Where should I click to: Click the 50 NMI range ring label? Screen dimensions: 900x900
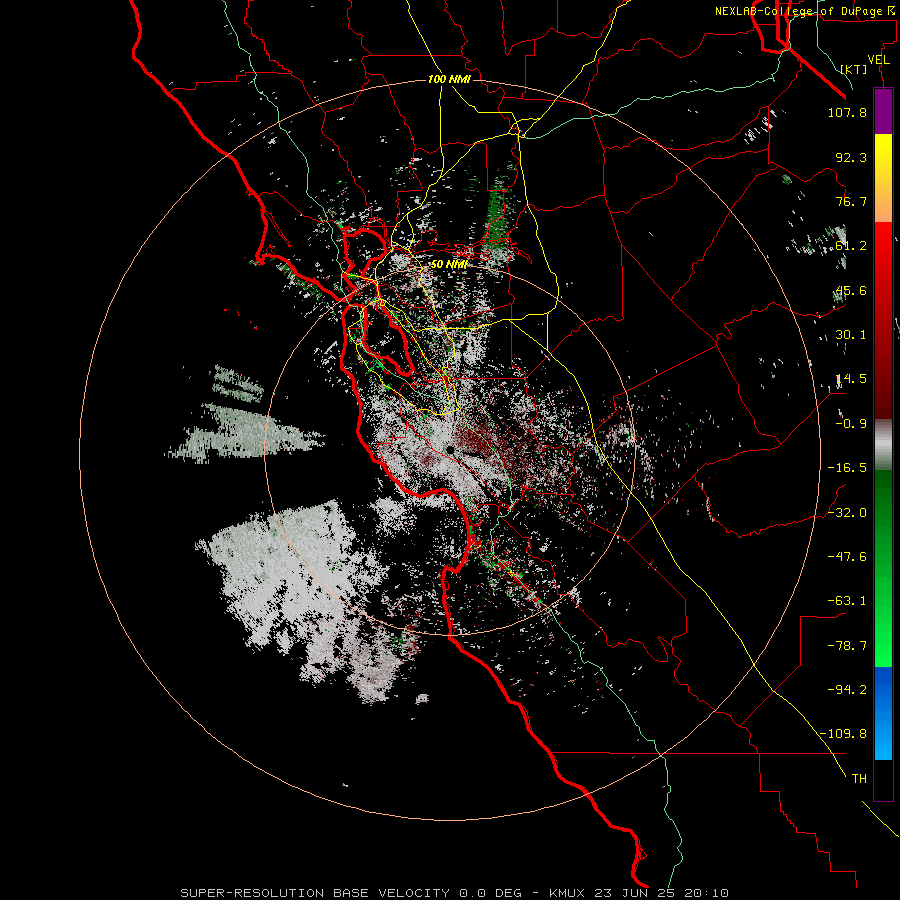tap(449, 264)
